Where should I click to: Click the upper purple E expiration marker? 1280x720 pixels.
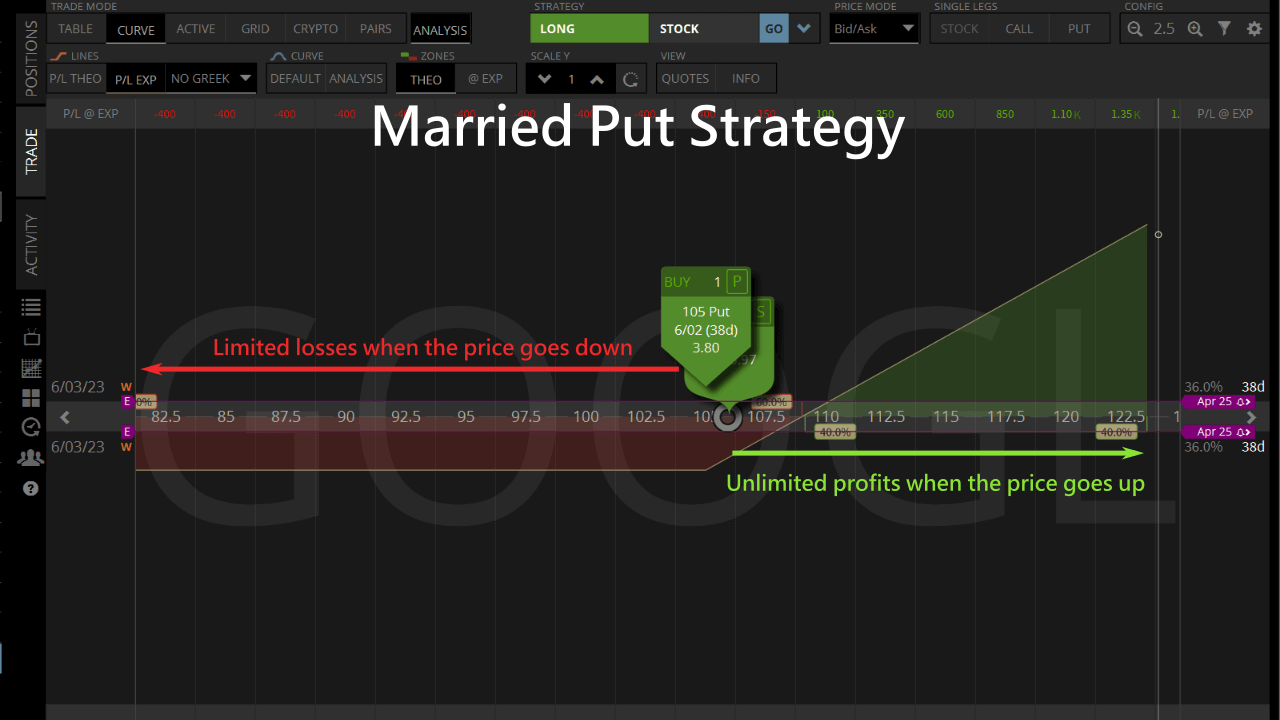click(127, 402)
